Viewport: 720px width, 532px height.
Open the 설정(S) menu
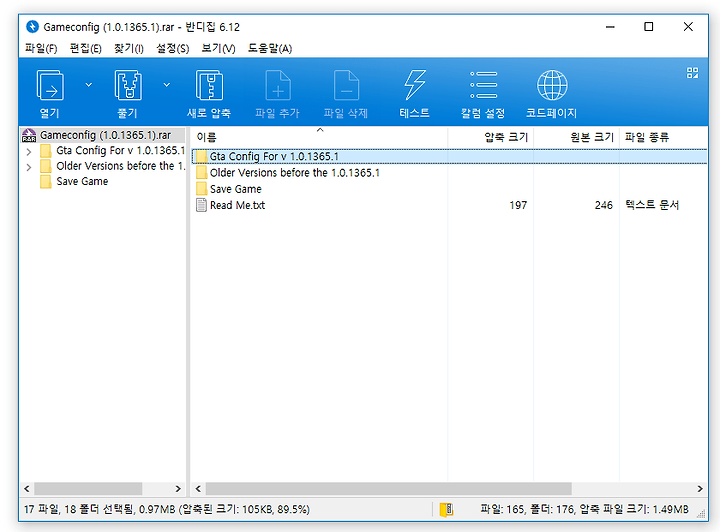pos(173,48)
